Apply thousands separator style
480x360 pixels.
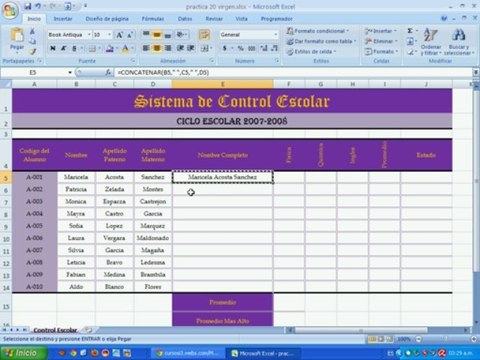pyautogui.click(x=252, y=48)
